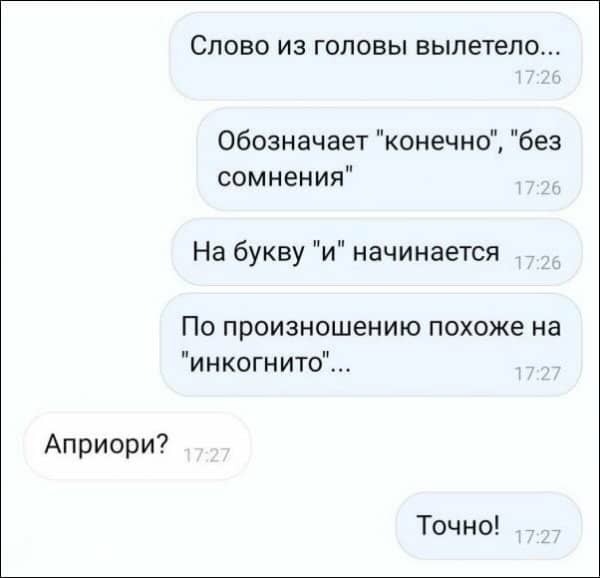Click the word "сомнения" in the second bubble

click(280, 178)
